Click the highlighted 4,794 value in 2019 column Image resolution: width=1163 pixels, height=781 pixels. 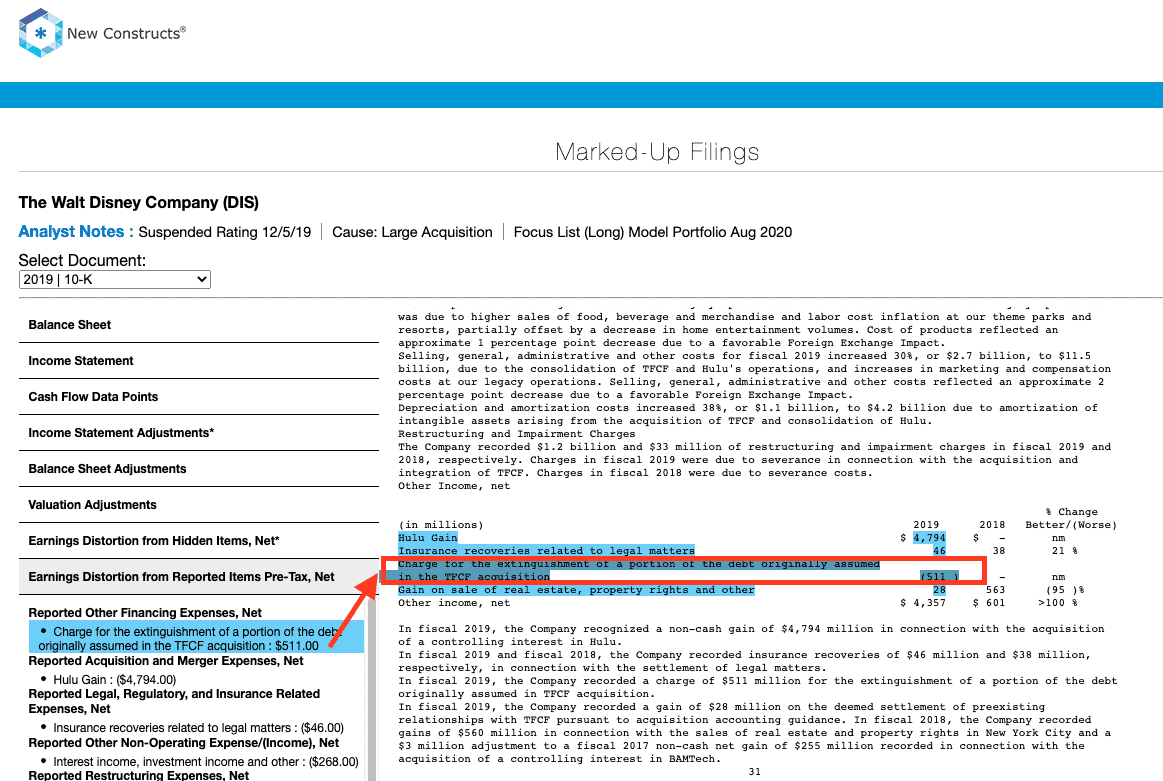click(929, 538)
